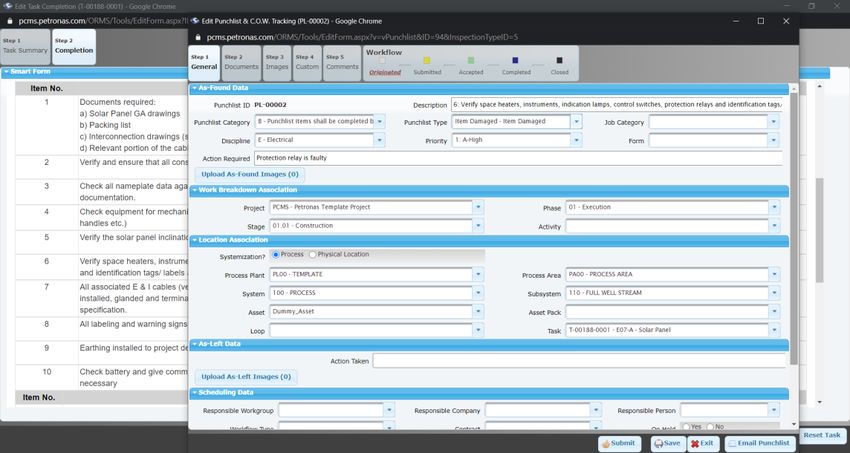This screenshot has height=453, width=850.
Task: Open the Step 3 Images tab
Action: click(x=276, y=63)
